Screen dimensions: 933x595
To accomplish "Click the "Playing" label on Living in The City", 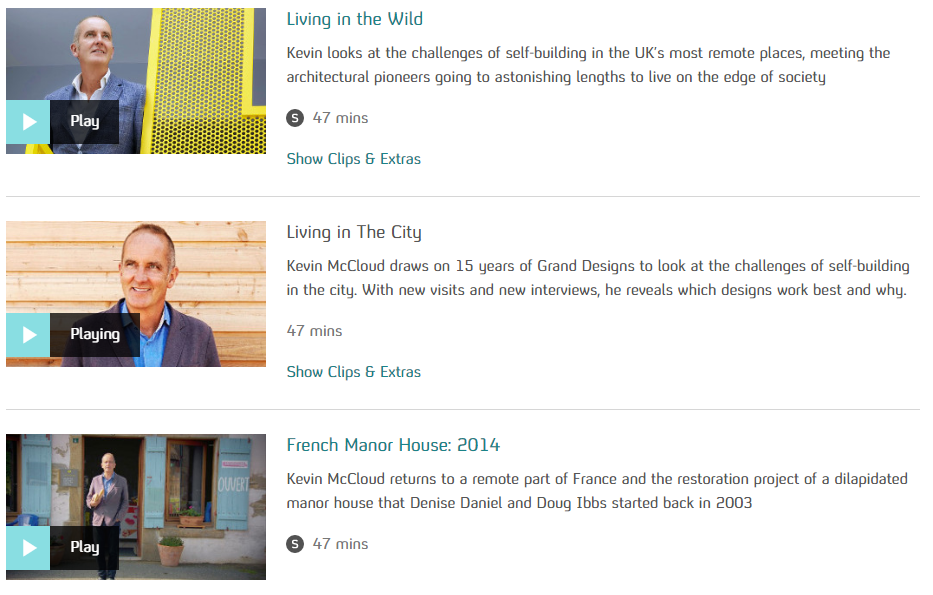I will coord(95,335).
